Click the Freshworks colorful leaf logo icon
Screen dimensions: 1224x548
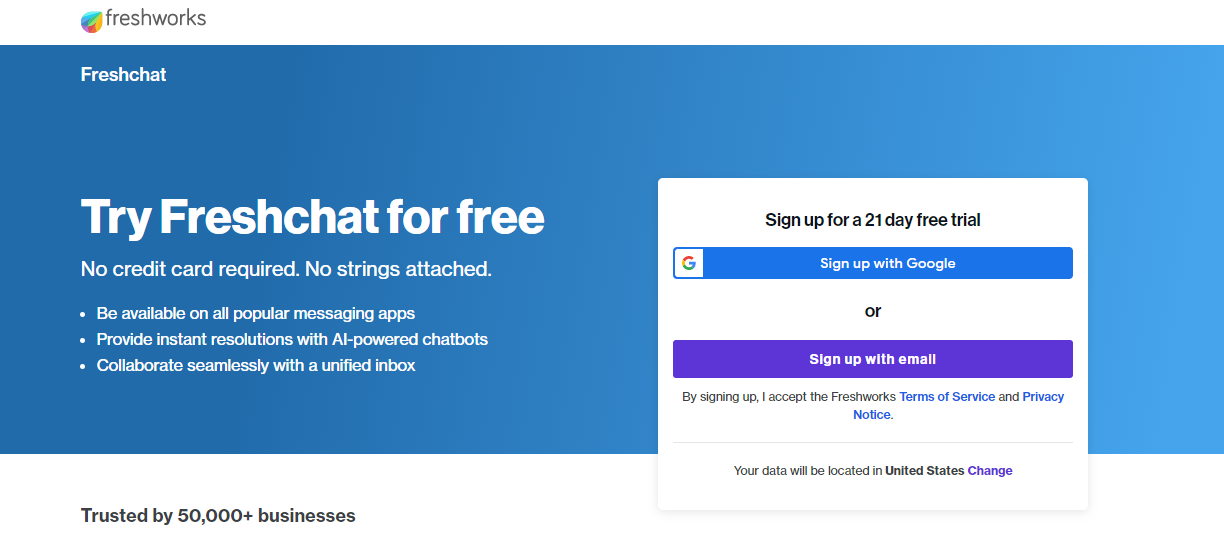coord(92,21)
